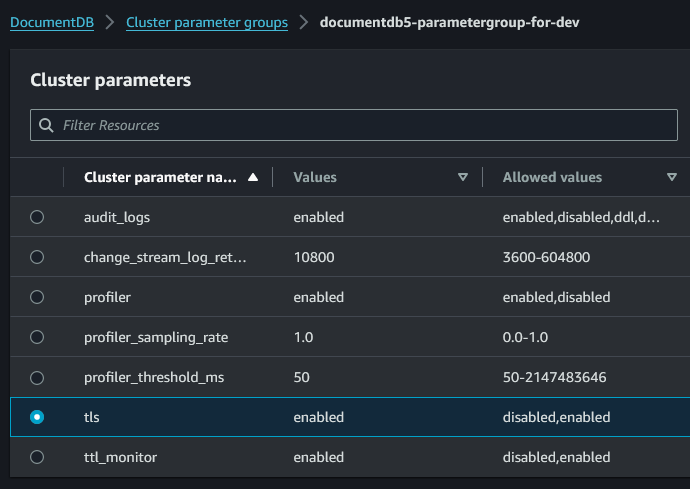Click the selected tls radio button

pos(37,417)
